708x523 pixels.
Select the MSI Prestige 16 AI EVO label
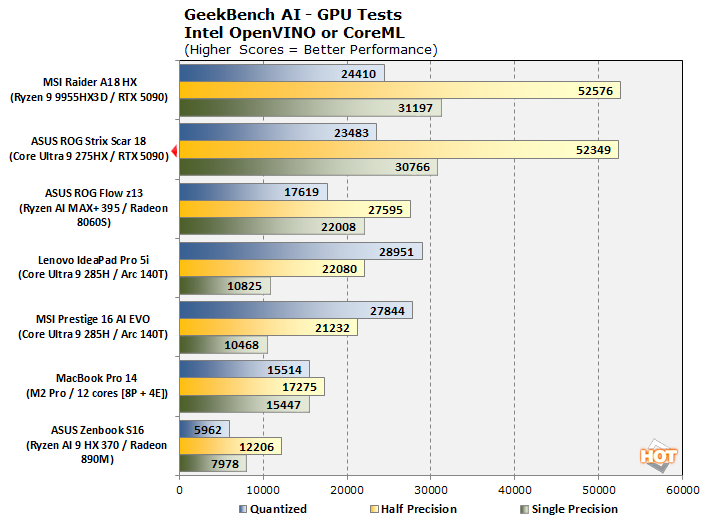(93, 326)
